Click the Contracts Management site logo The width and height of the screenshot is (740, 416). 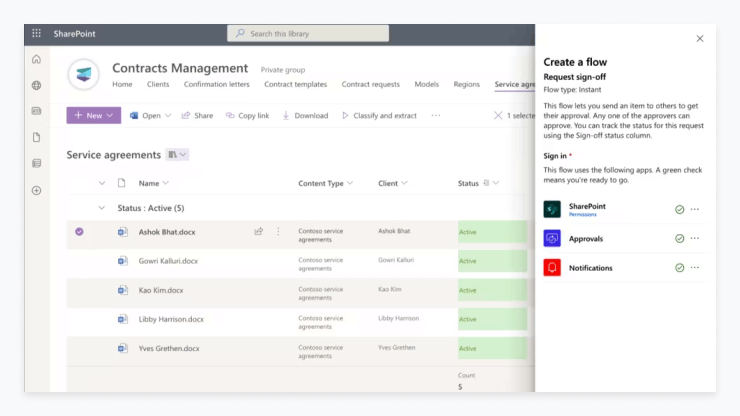tap(84, 74)
